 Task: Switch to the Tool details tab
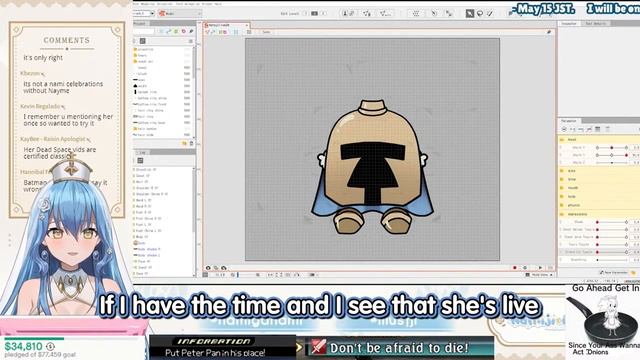(596, 24)
